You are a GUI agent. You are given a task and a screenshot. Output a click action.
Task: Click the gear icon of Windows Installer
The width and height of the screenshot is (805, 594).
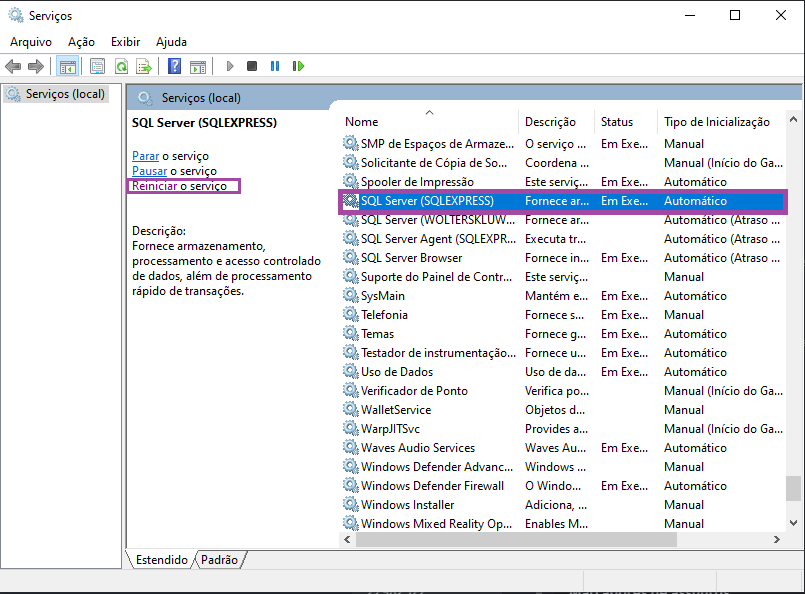(x=351, y=504)
